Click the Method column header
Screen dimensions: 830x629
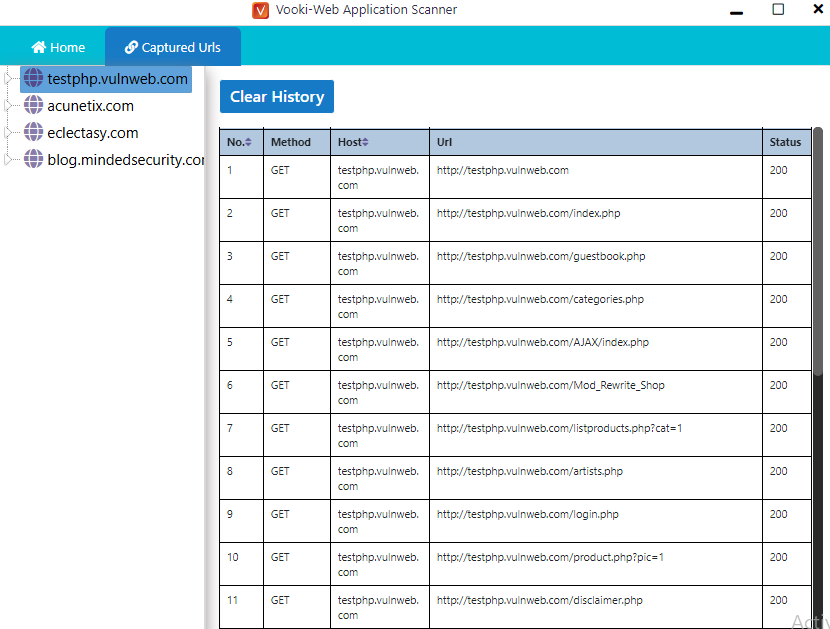pyautogui.click(x=297, y=142)
